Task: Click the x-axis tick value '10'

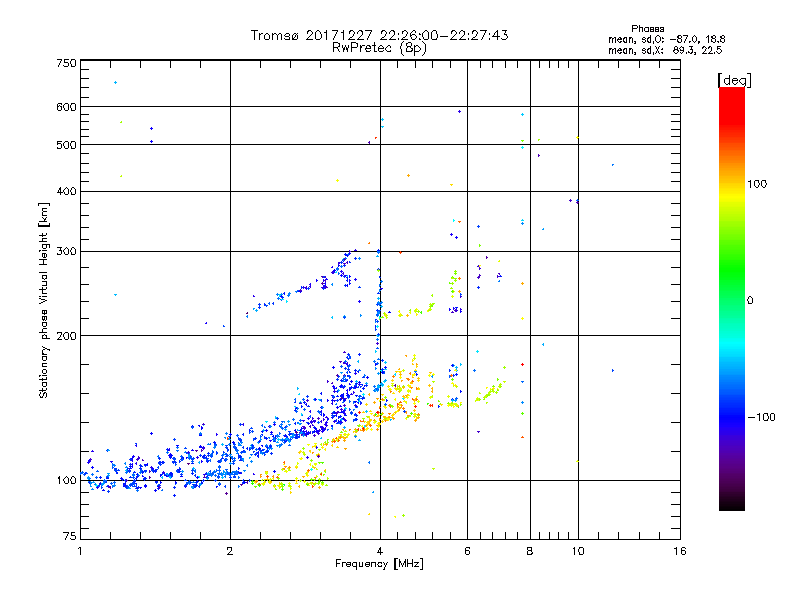Action: coord(578,551)
